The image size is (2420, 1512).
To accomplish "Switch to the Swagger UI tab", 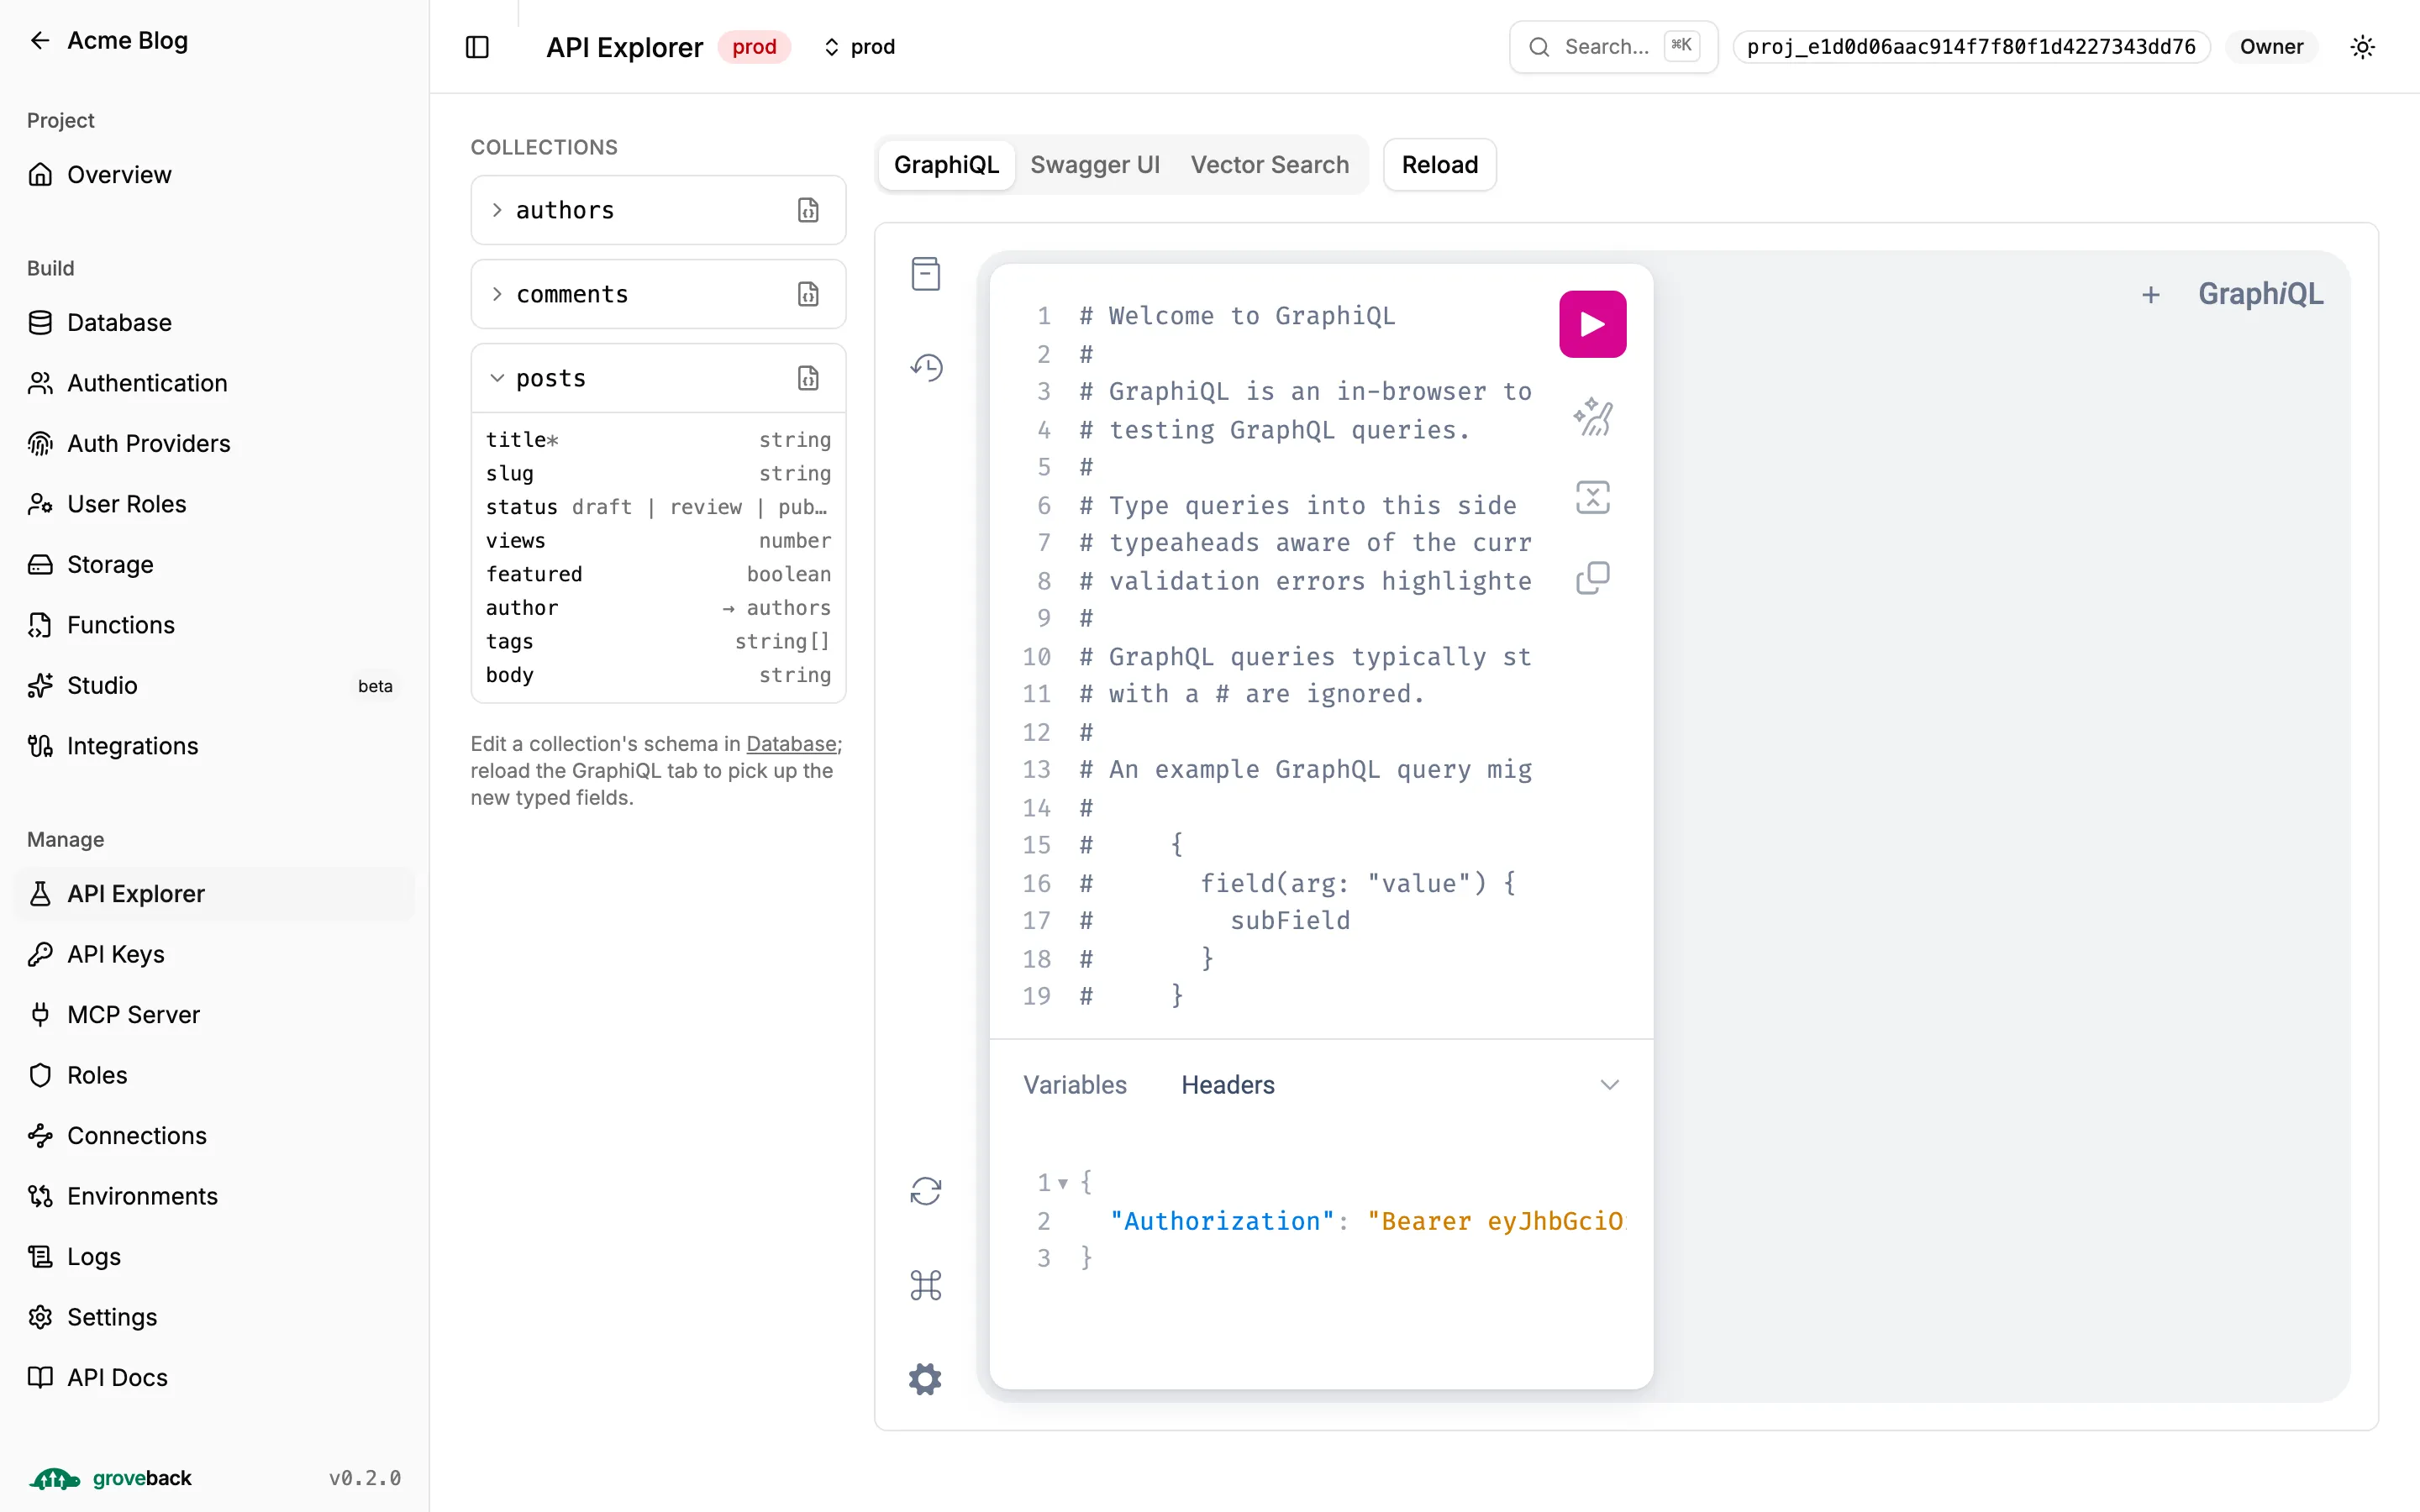I will click(1095, 165).
